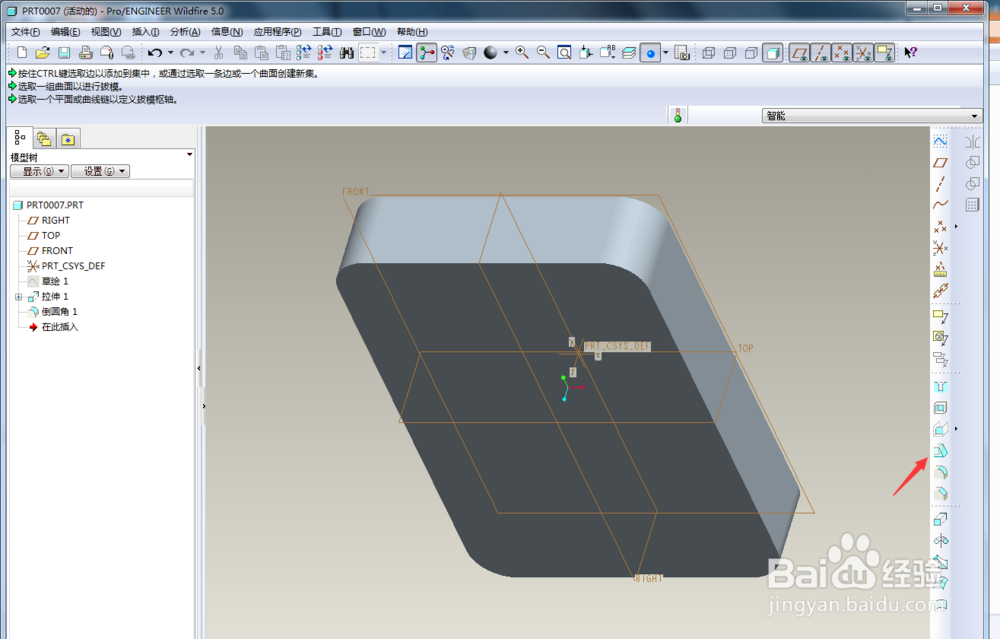
Task: Toggle annotation display
Action: click(x=885, y=53)
